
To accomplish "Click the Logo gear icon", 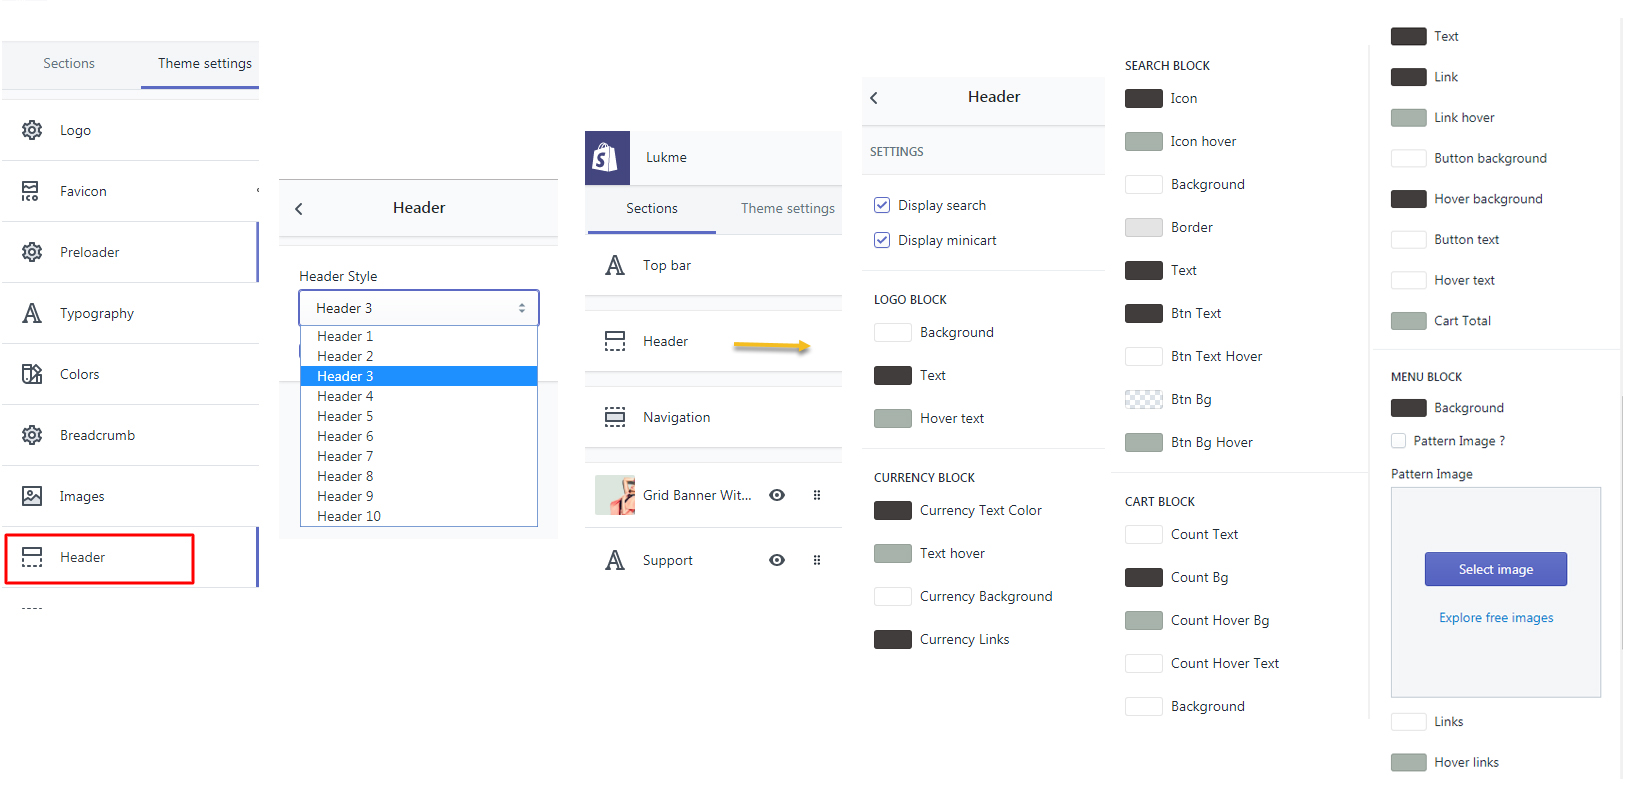I will point(32,130).
